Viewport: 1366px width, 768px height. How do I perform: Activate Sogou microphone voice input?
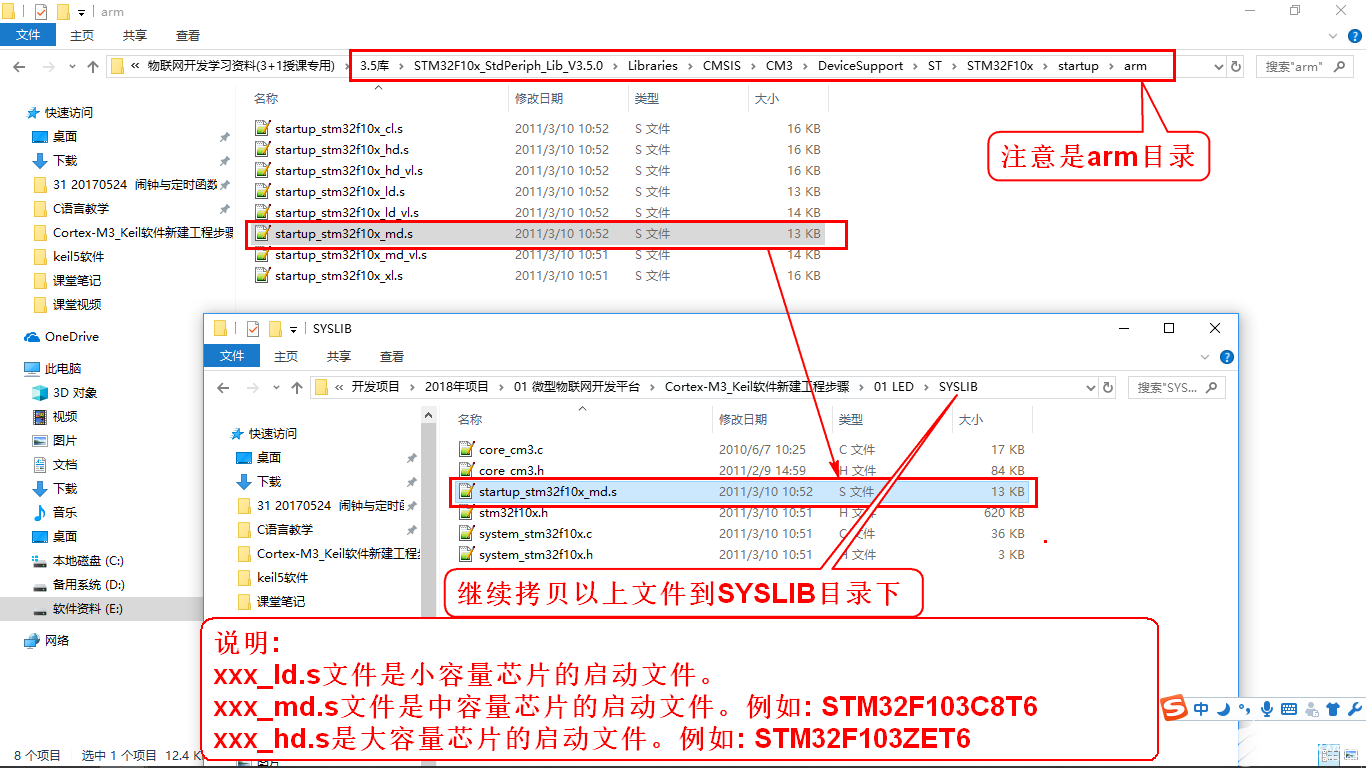pyautogui.click(x=1267, y=709)
